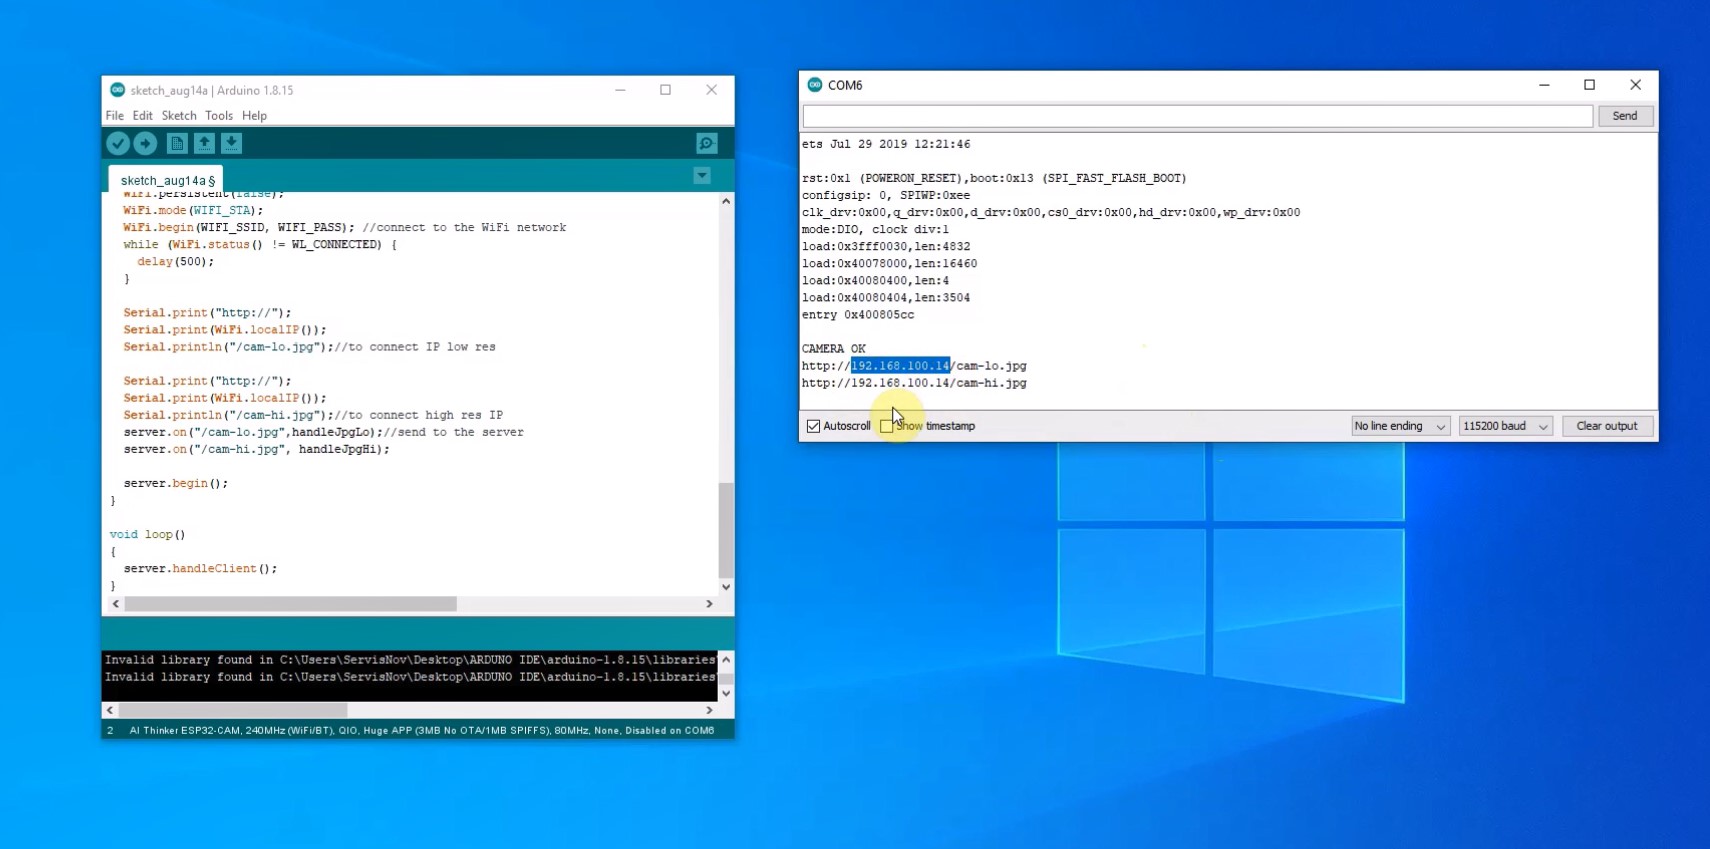Open the No line ending dropdown
This screenshot has width=1710, height=849.
point(1399,426)
